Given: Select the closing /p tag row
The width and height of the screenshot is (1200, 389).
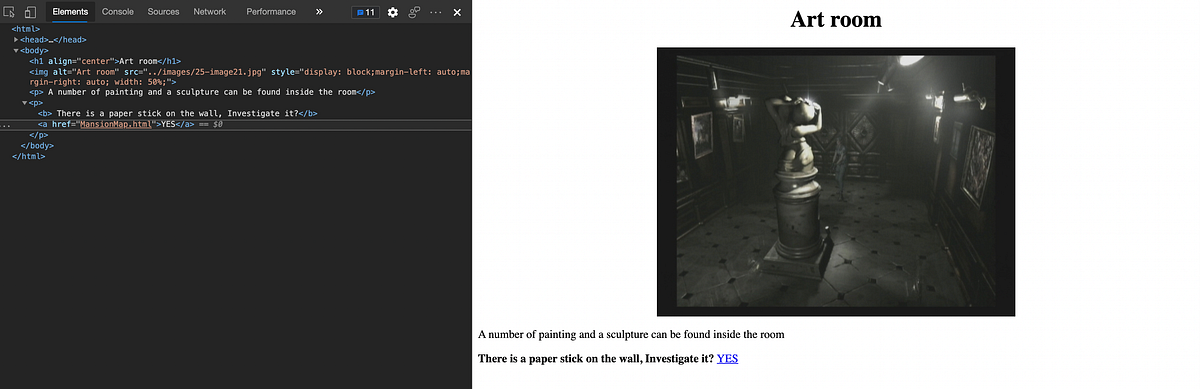Looking at the screenshot, I should pos(39,134).
